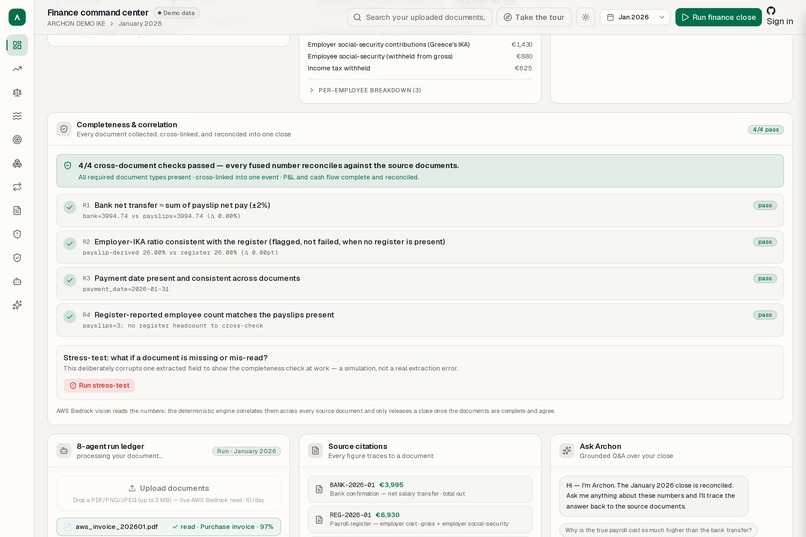Viewport: 806px width, 537px height.
Task: Click the Take the tour button
Action: 534,17
